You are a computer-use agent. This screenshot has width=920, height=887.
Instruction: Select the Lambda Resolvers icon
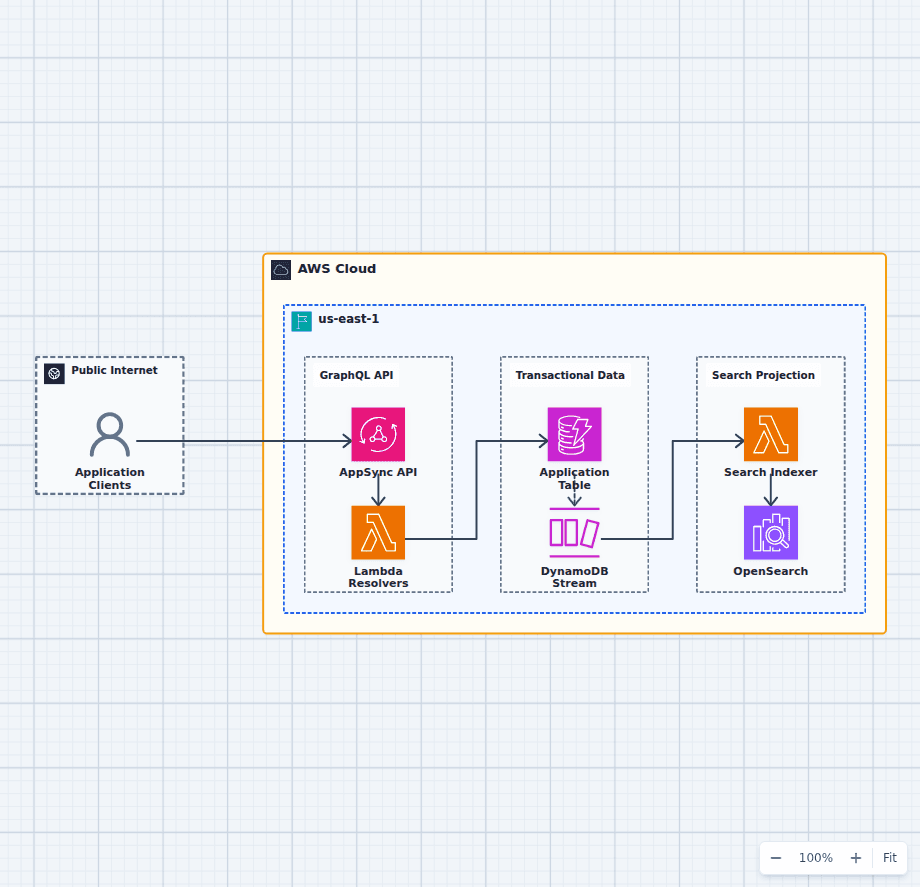pyautogui.click(x=378, y=533)
